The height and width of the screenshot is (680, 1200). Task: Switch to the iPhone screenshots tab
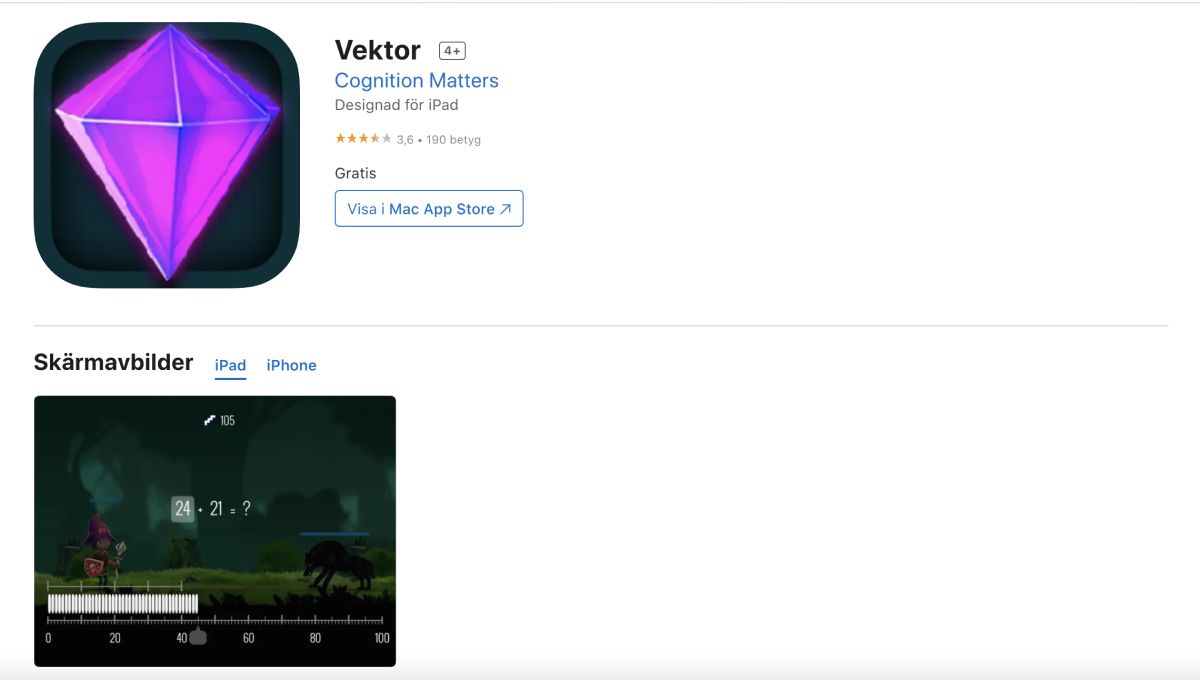click(291, 366)
